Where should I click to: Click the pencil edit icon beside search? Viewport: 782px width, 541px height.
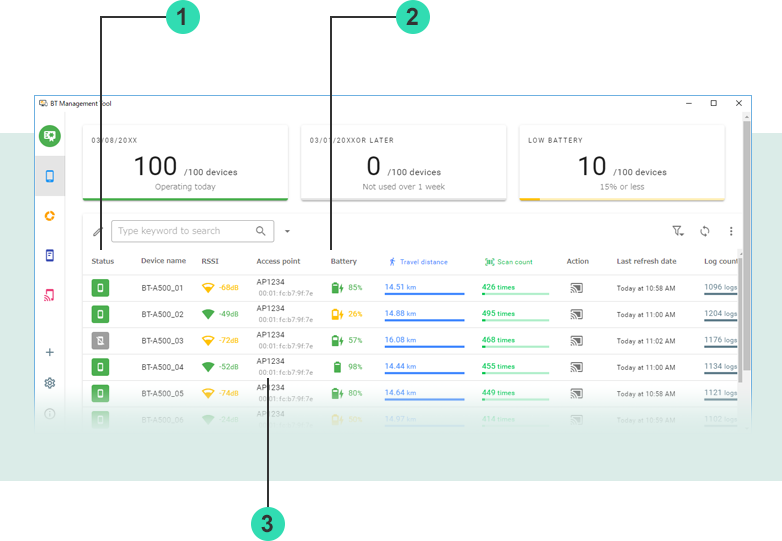(x=98, y=232)
